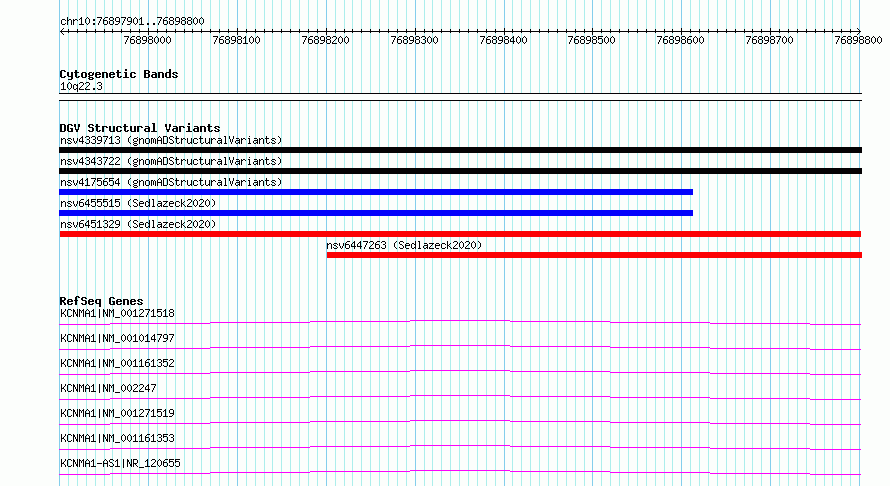Open the KCNMA1|NM_002247 transcript label
The image size is (890, 486).
click(108, 388)
